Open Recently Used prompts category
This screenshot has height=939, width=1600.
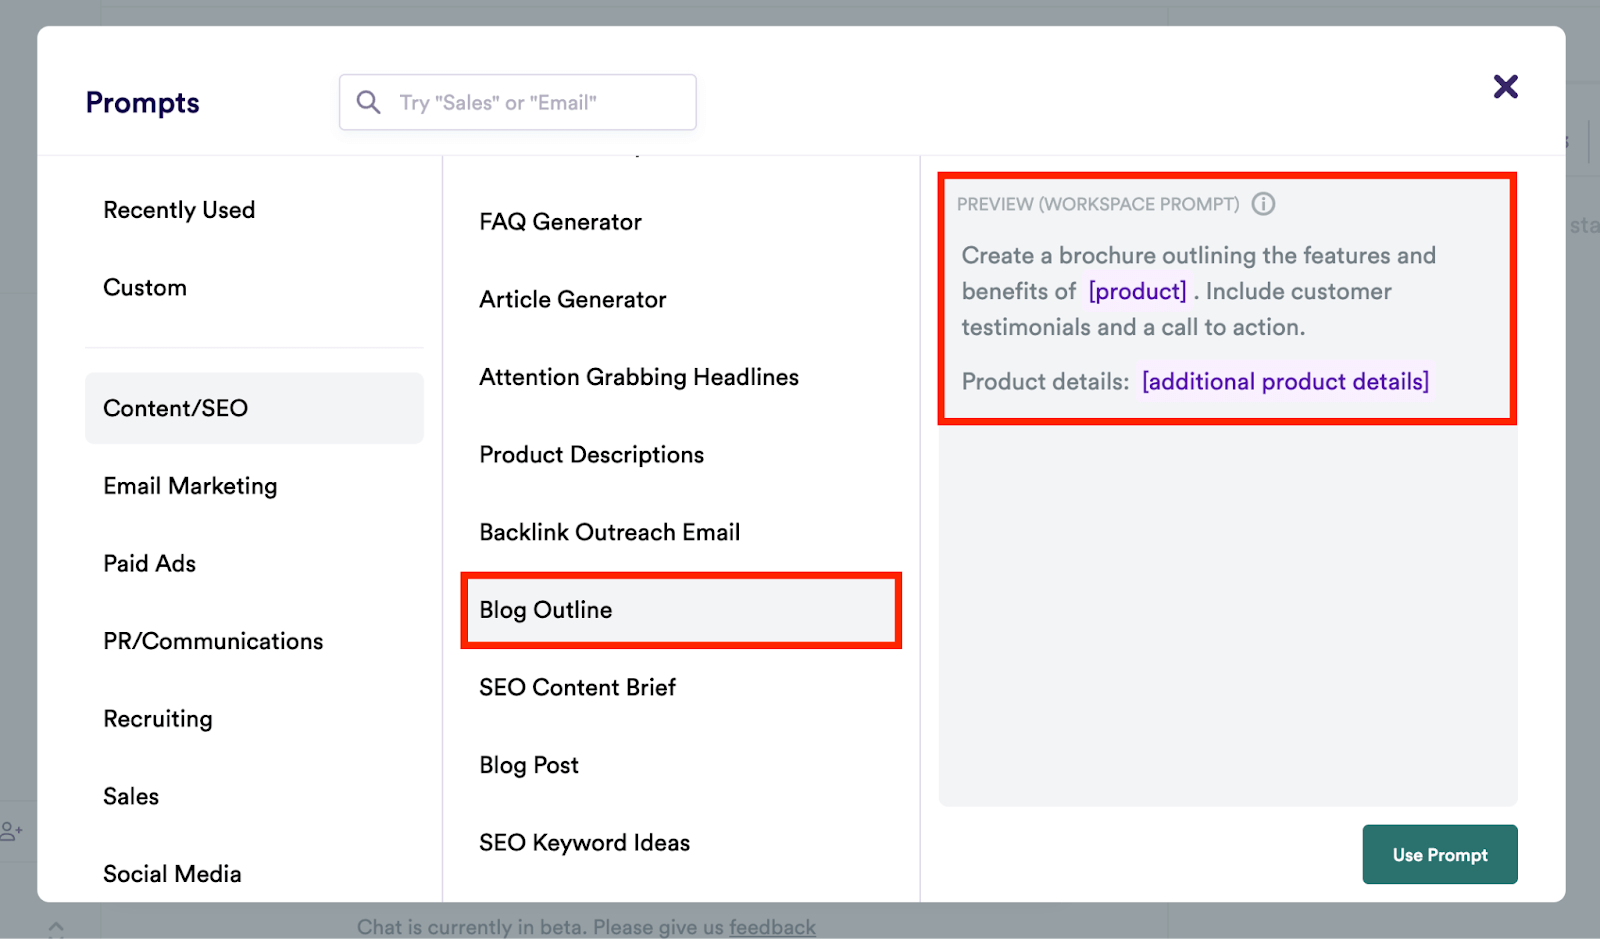179,210
